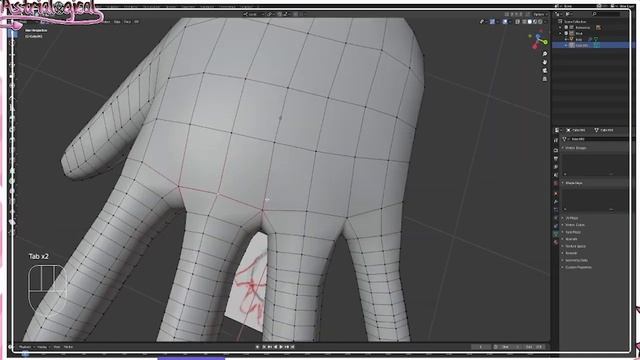Open the properties editor type dropdown

tap(557, 130)
